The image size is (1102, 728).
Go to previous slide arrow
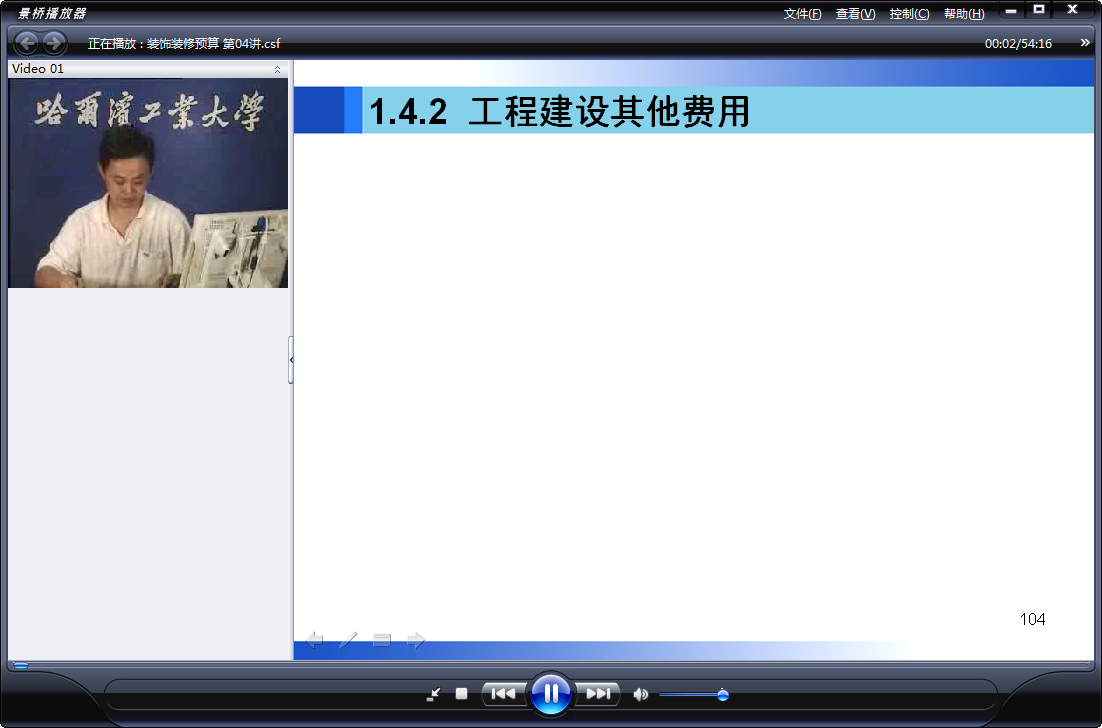click(315, 639)
